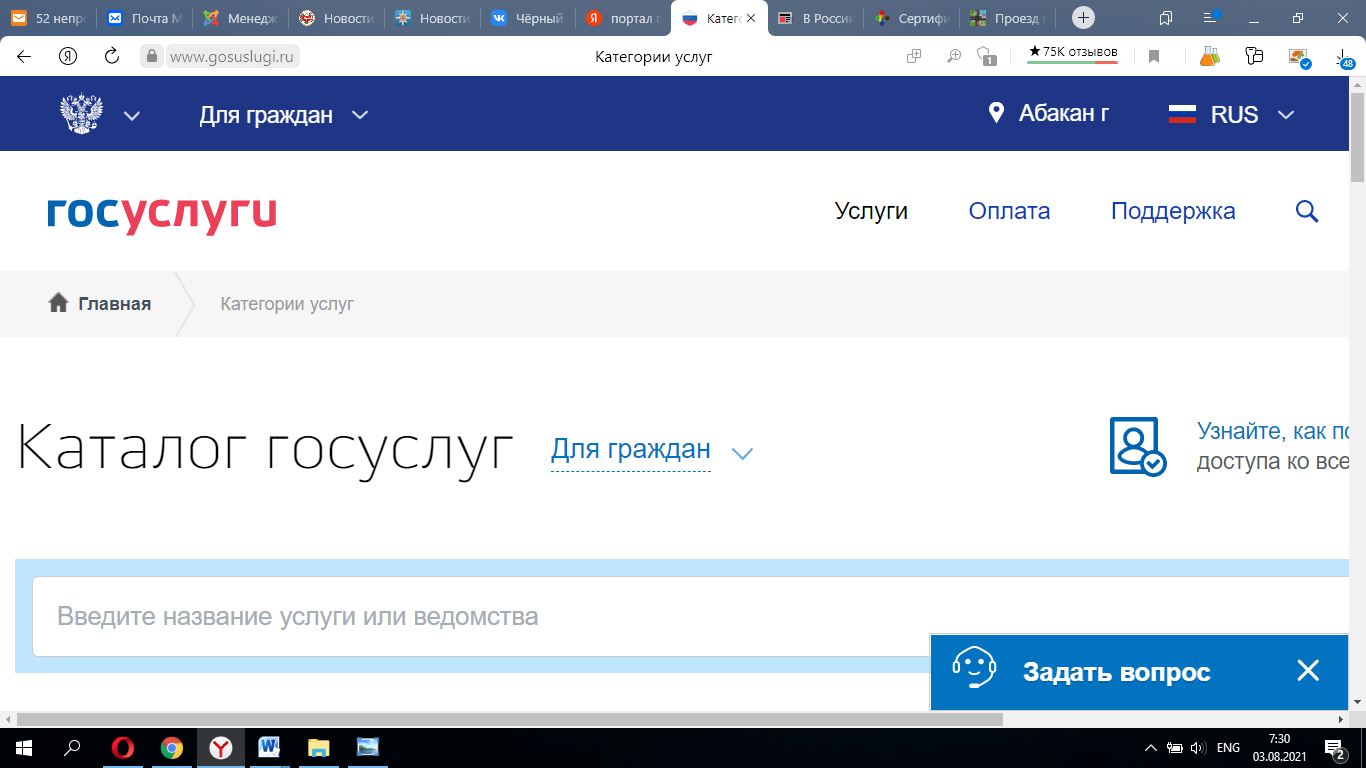Open the Госуслуги site search icon
The image size is (1366, 768).
click(x=1307, y=211)
